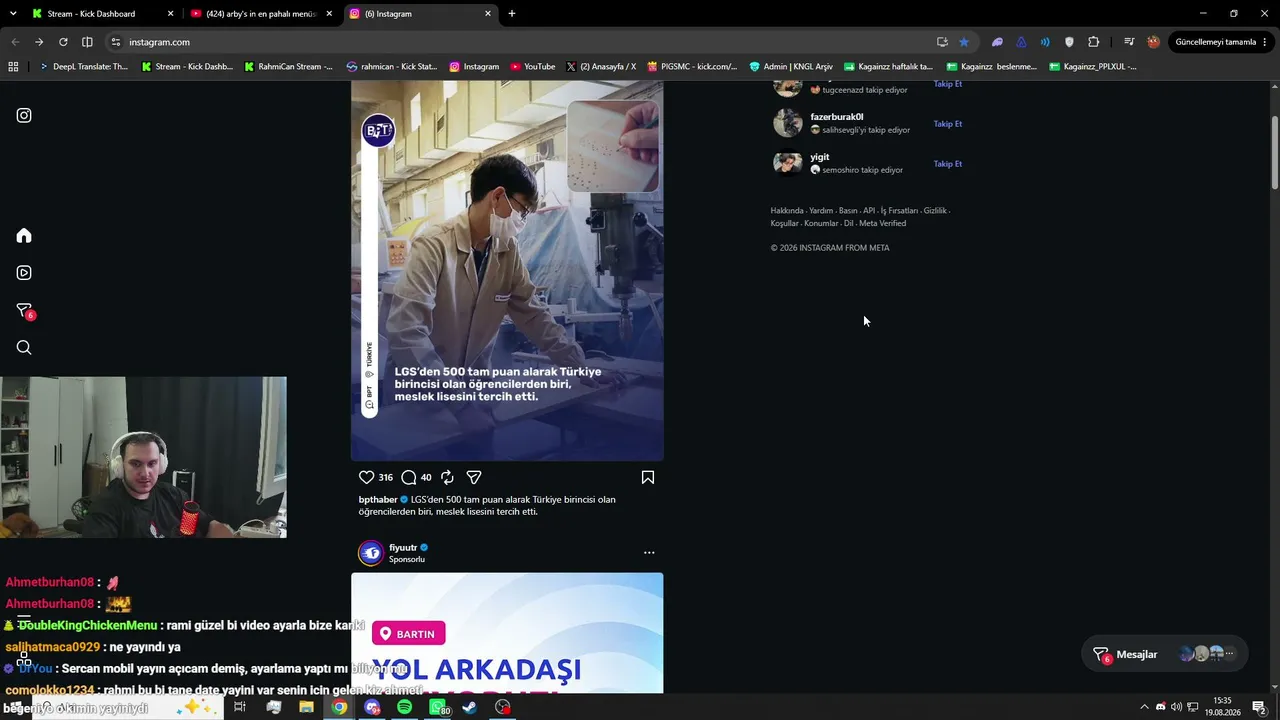The image size is (1280, 720).
Task: Close the Stream - Kick Dashboard tab
Action: pyautogui.click(x=170, y=14)
